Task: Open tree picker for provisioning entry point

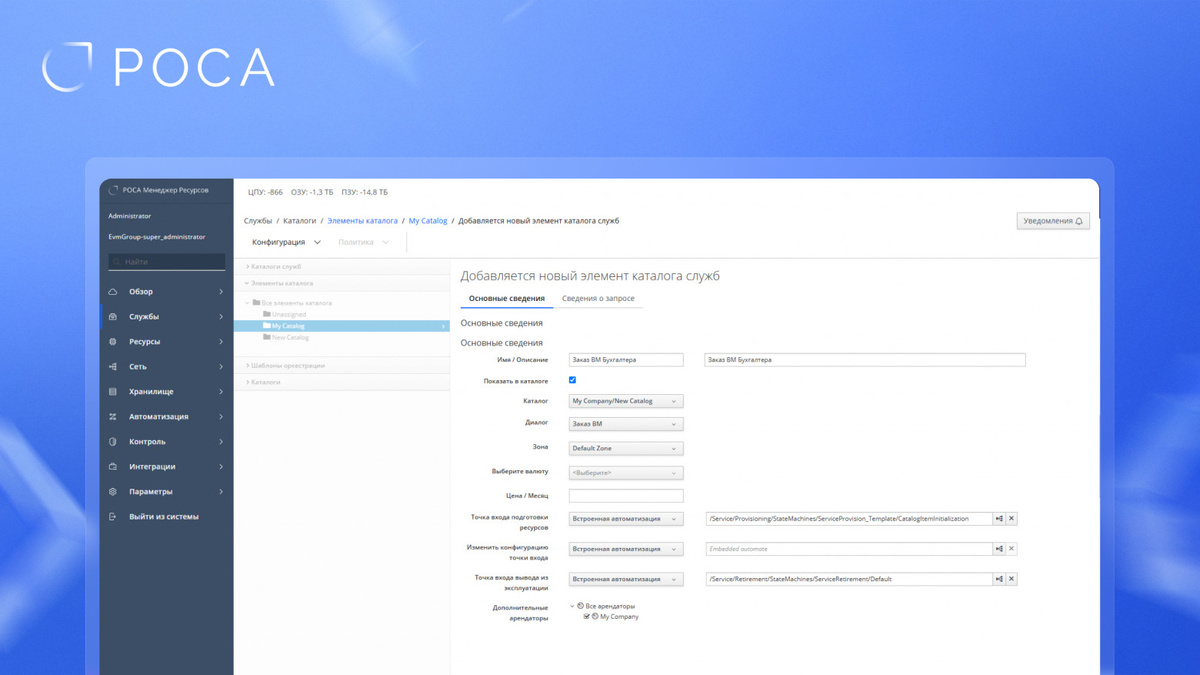Action: click(x=999, y=519)
